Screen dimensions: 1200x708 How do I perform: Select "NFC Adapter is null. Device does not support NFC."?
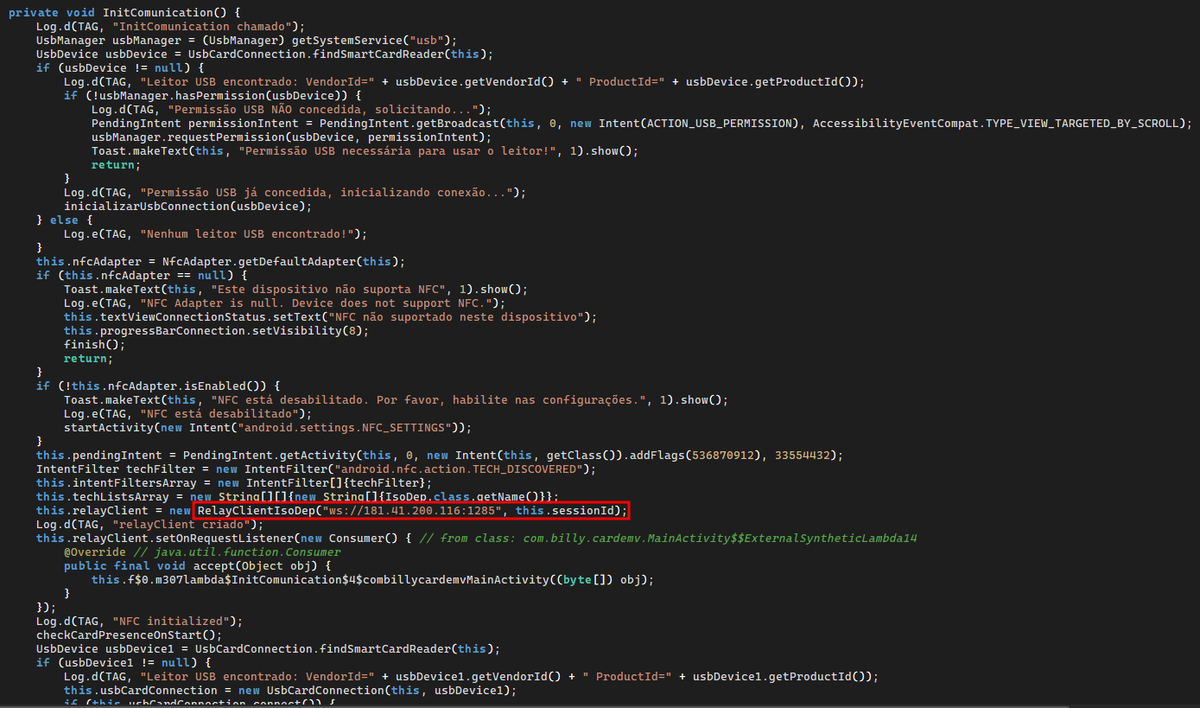318,305
